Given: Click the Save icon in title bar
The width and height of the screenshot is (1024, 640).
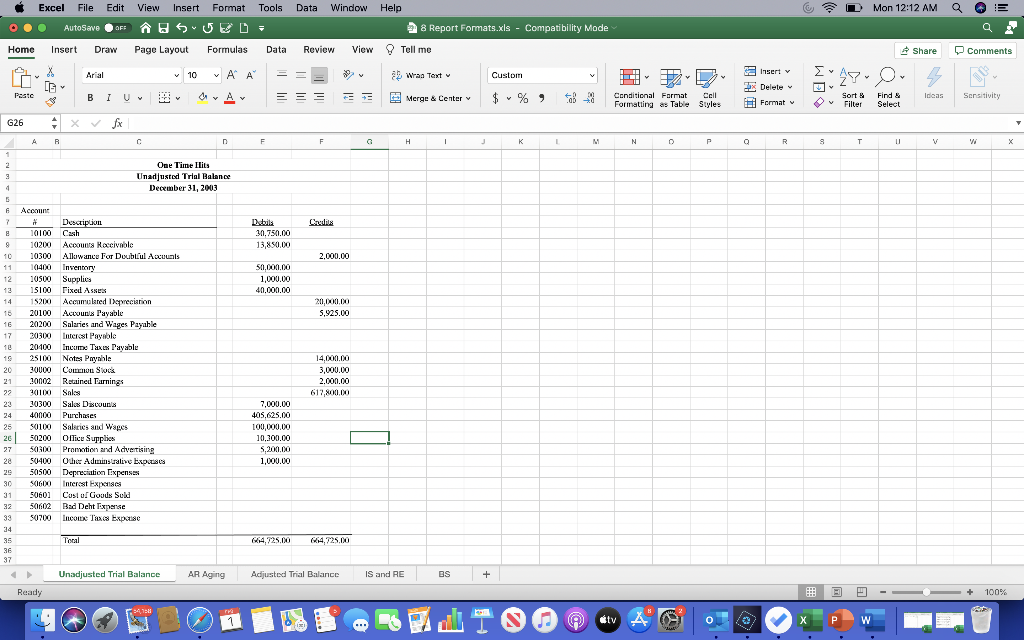Looking at the screenshot, I should coord(163,28).
